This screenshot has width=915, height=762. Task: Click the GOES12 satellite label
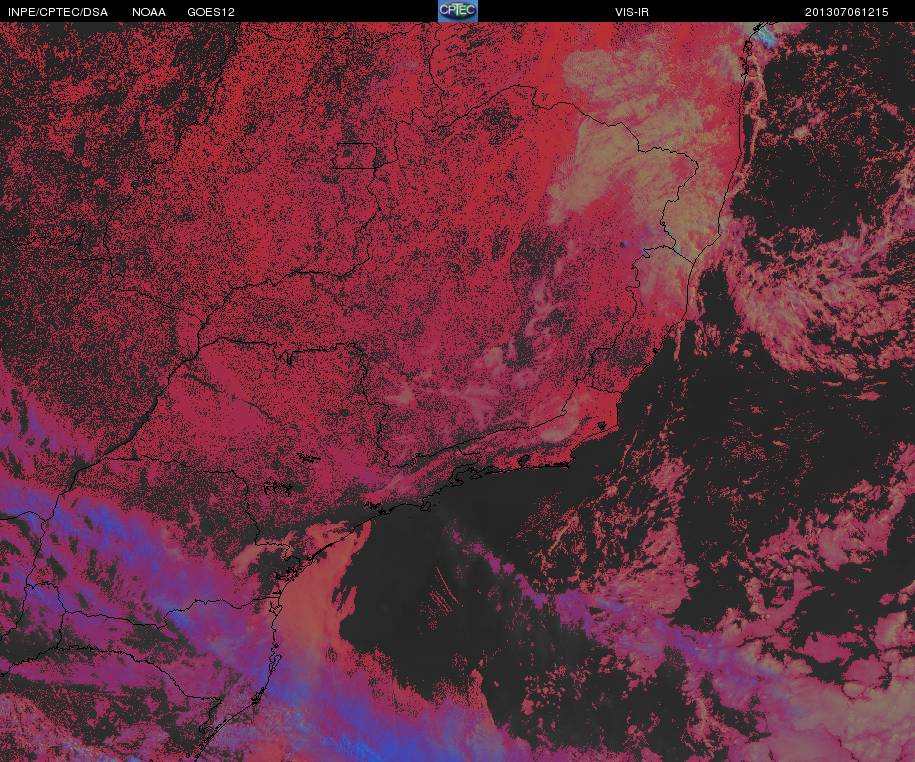pos(211,12)
